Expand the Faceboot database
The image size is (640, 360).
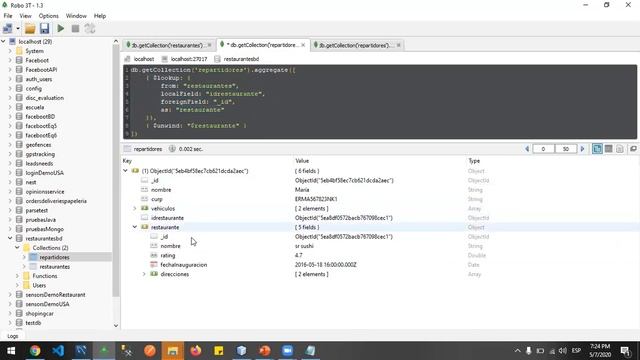click(x=10, y=60)
